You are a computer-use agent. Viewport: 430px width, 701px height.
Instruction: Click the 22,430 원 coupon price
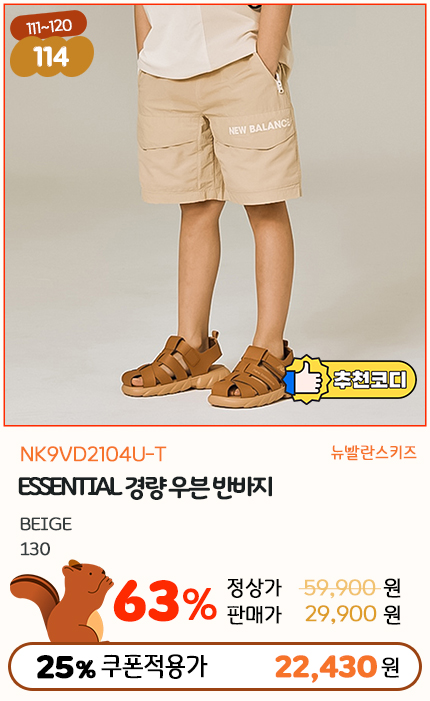(x=337, y=667)
